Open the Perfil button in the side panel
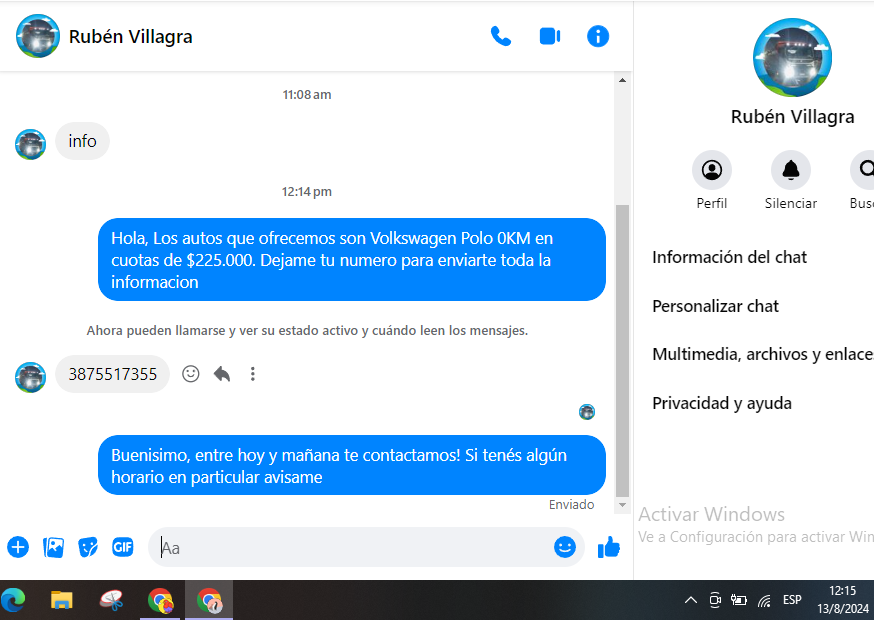The width and height of the screenshot is (874, 620). point(712,170)
